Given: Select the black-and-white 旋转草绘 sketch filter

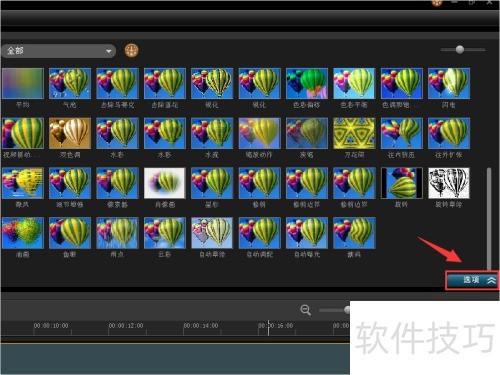Looking at the screenshot, I should click(x=449, y=183).
